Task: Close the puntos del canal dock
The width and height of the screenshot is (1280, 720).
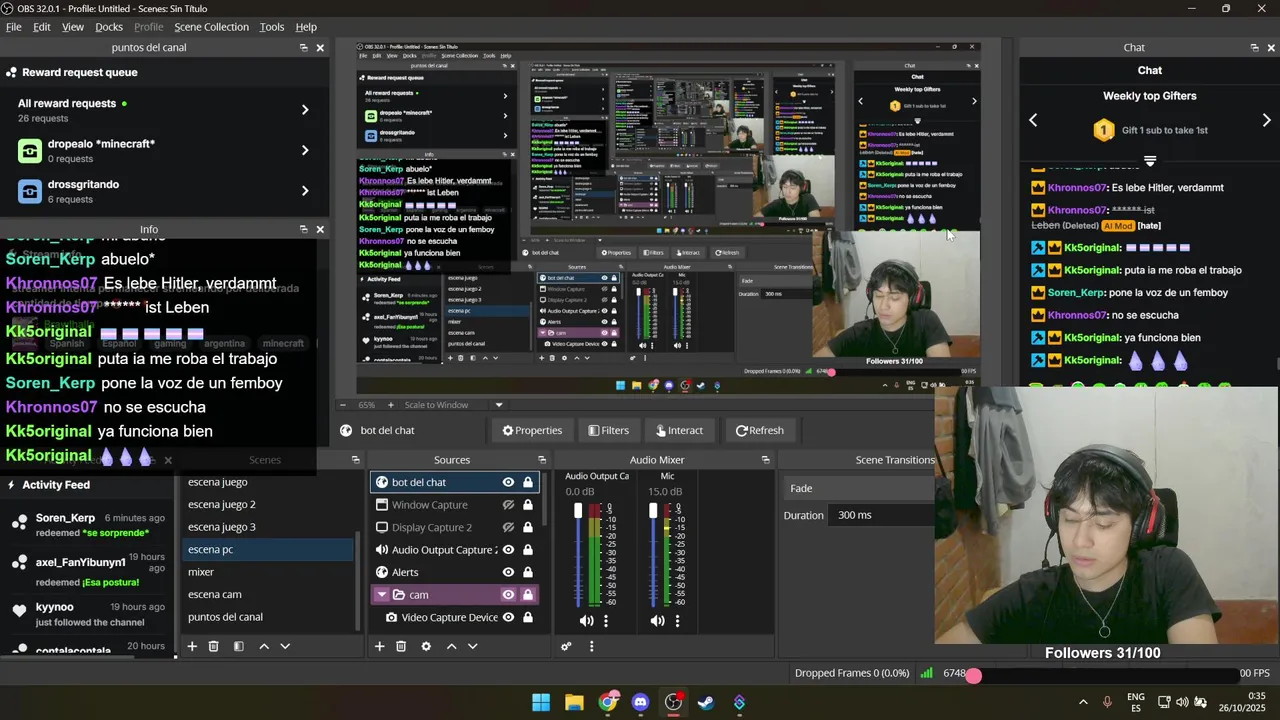Action: point(320,48)
